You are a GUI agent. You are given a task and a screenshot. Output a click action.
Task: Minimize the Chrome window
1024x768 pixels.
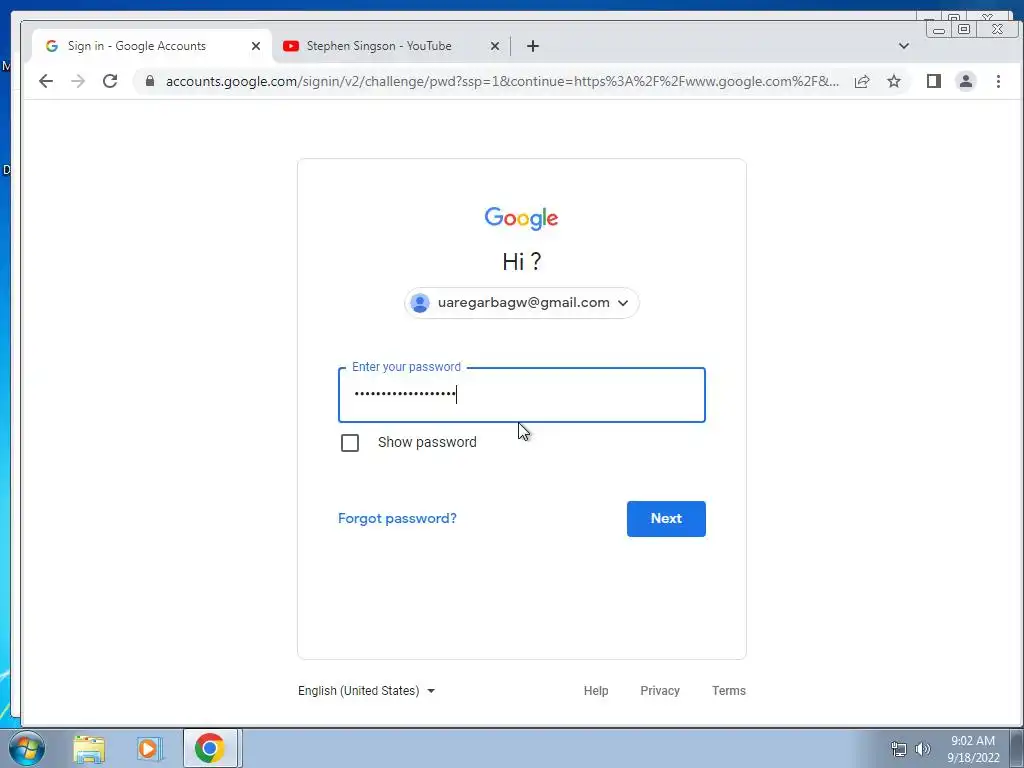click(938, 29)
